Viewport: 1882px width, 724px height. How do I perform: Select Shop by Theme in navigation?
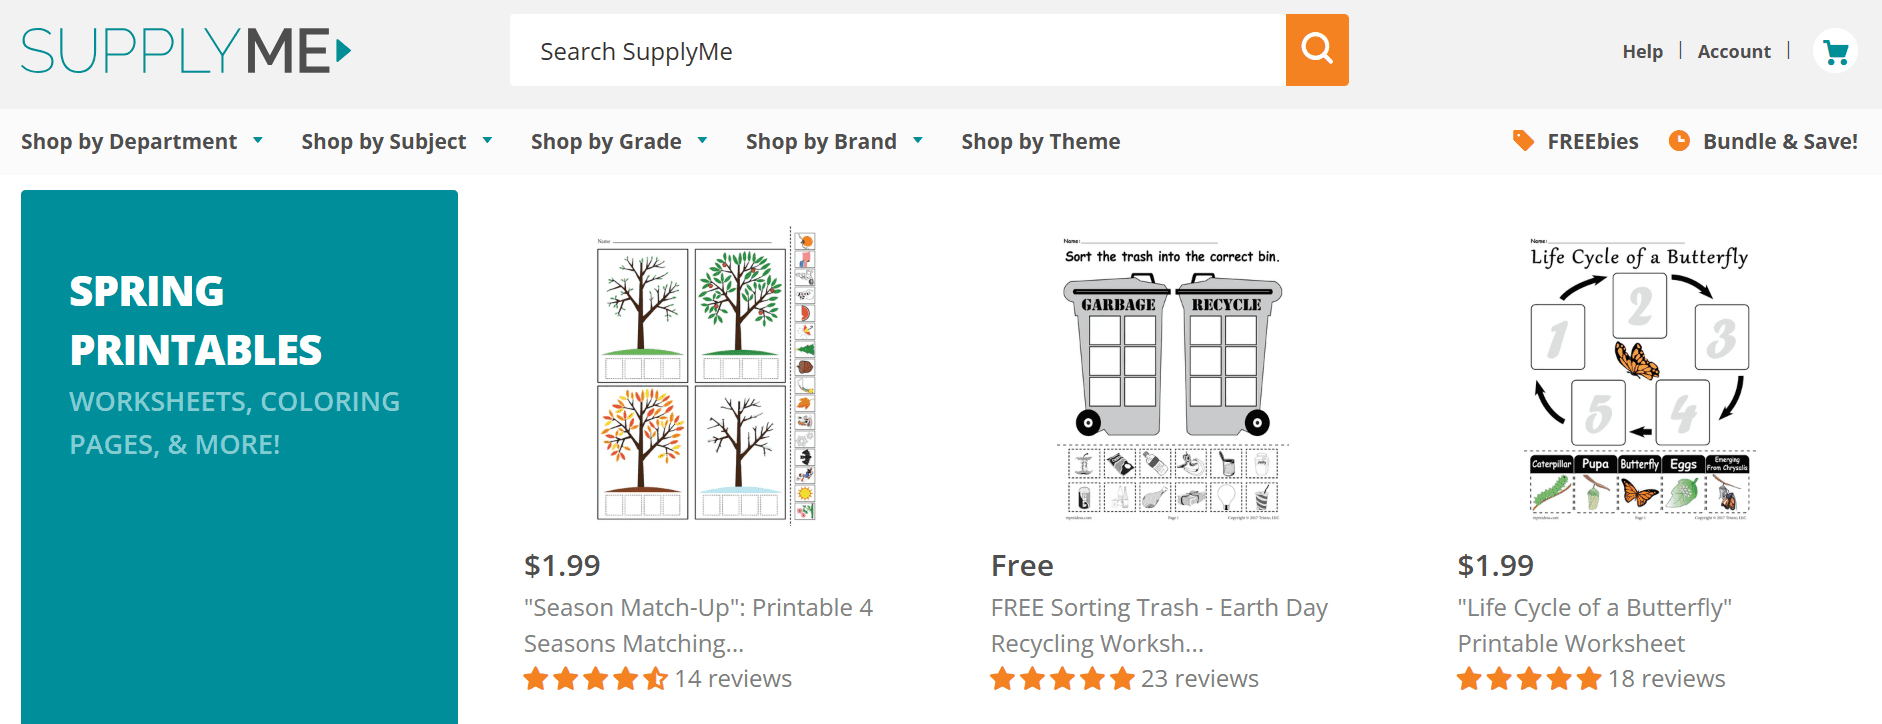point(1040,141)
